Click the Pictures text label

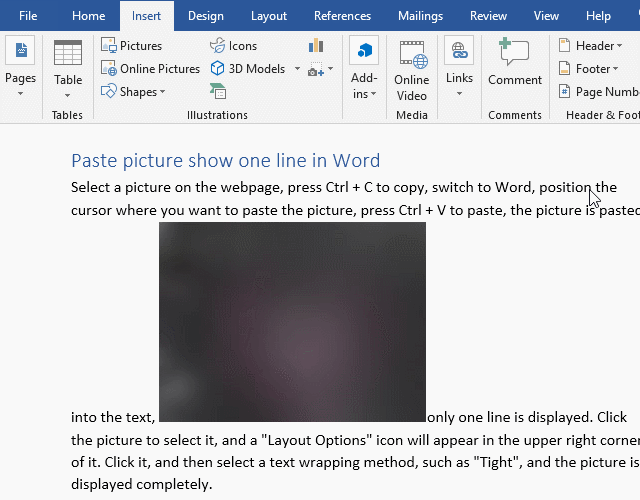coord(141,46)
